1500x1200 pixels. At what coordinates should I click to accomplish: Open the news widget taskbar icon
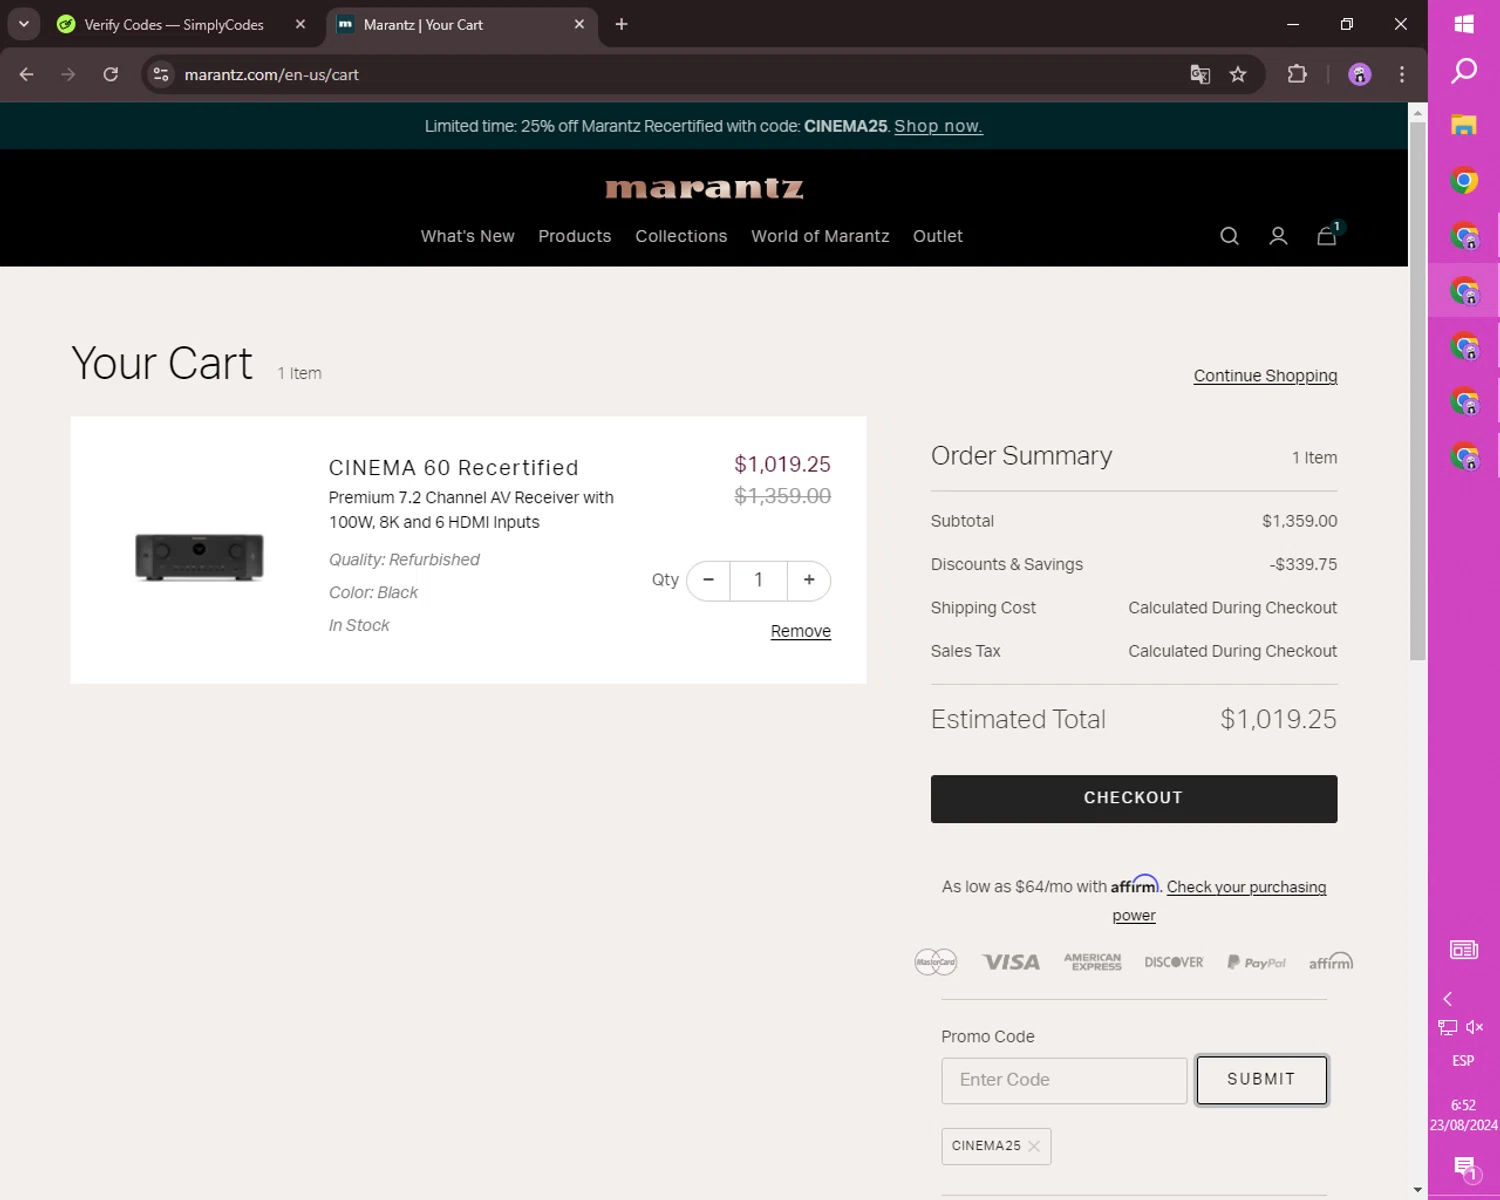click(x=1464, y=950)
